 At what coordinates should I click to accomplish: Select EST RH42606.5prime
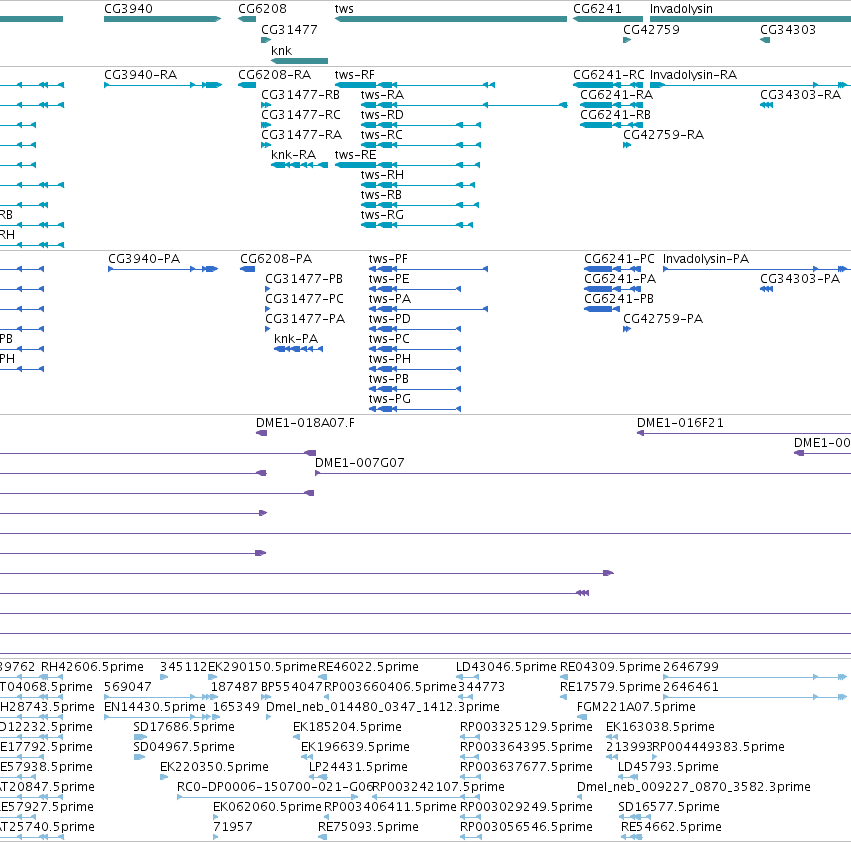click(92, 667)
